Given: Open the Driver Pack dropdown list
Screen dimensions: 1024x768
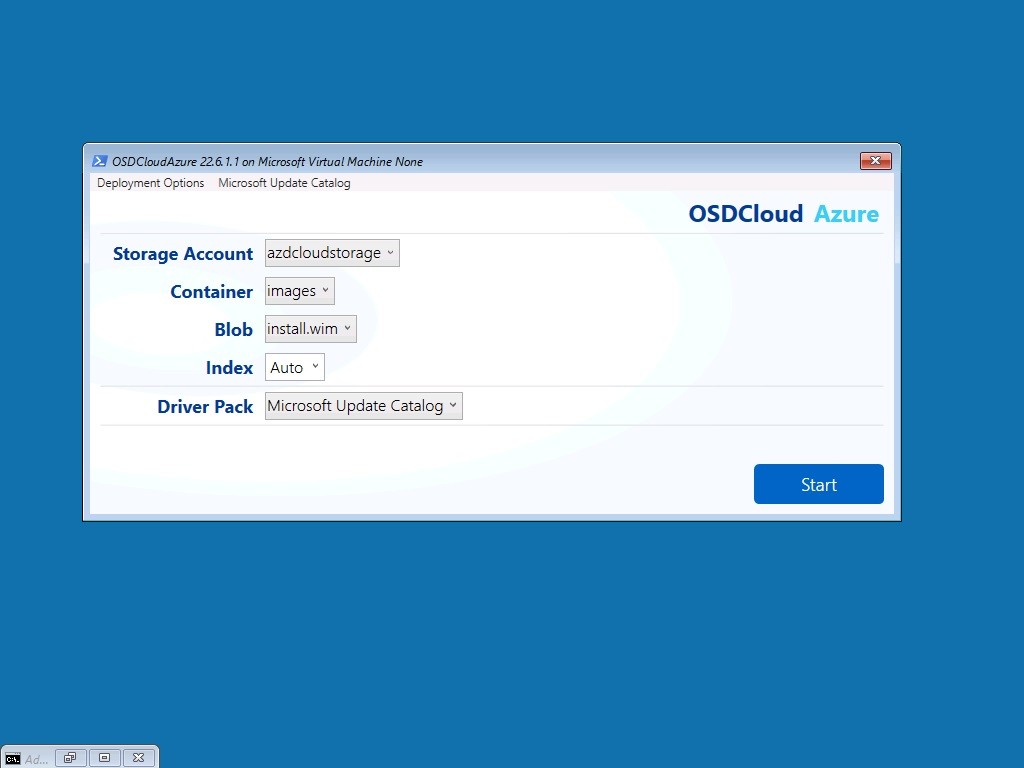Looking at the screenshot, I should tap(364, 406).
